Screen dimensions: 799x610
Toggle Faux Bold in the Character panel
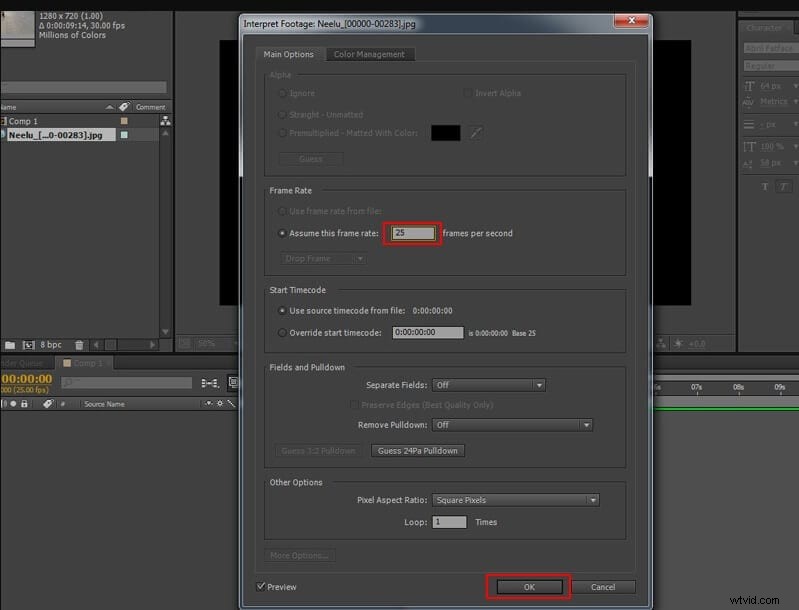tap(764, 187)
